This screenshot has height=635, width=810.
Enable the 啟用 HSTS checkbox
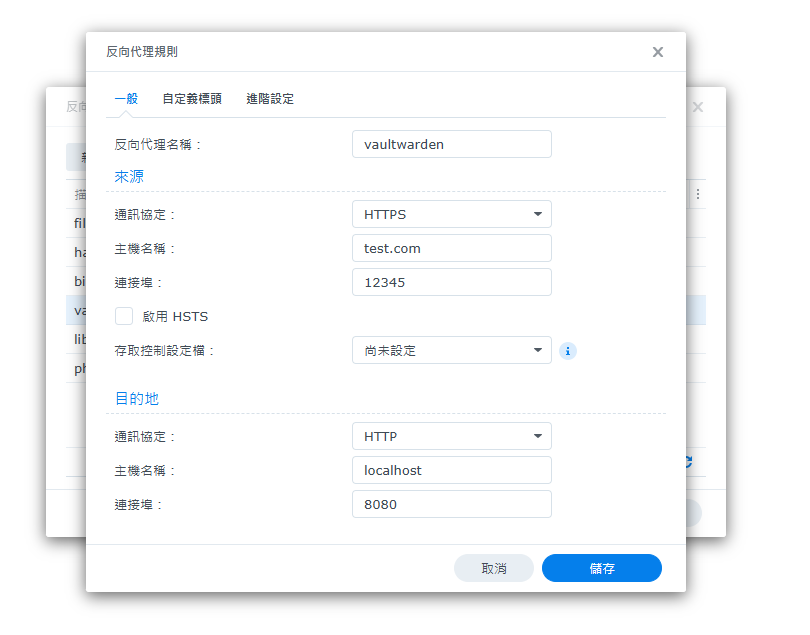coord(124,316)
